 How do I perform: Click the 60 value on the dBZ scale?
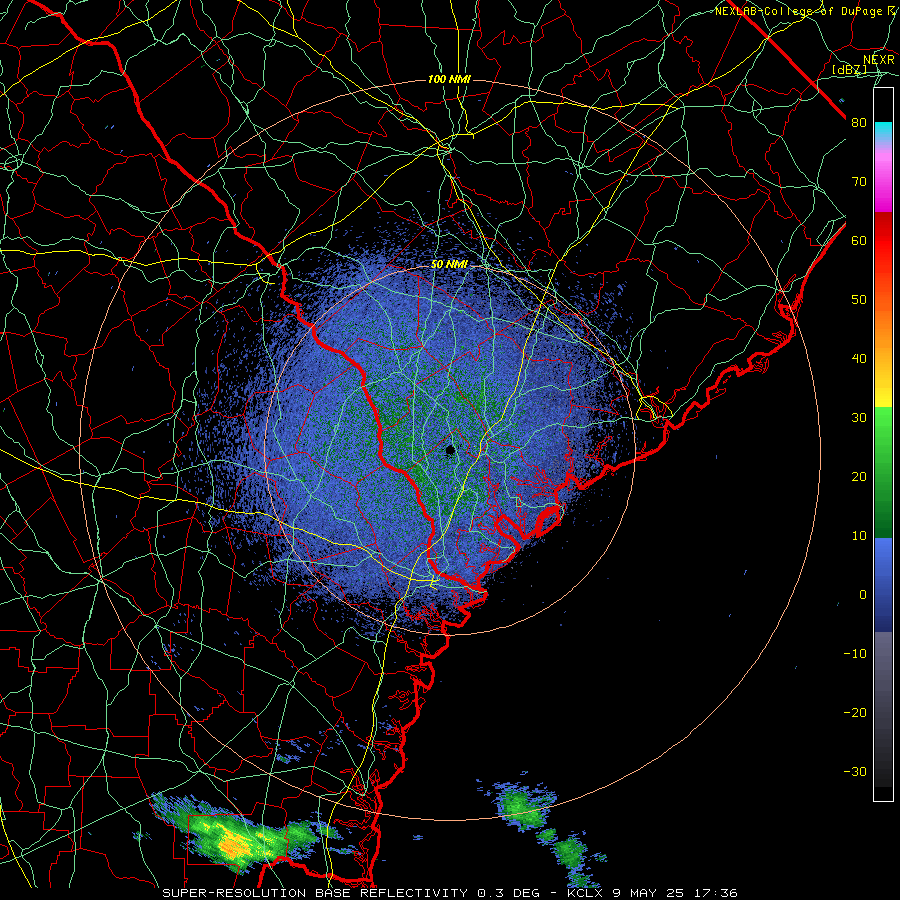point(859,240)
